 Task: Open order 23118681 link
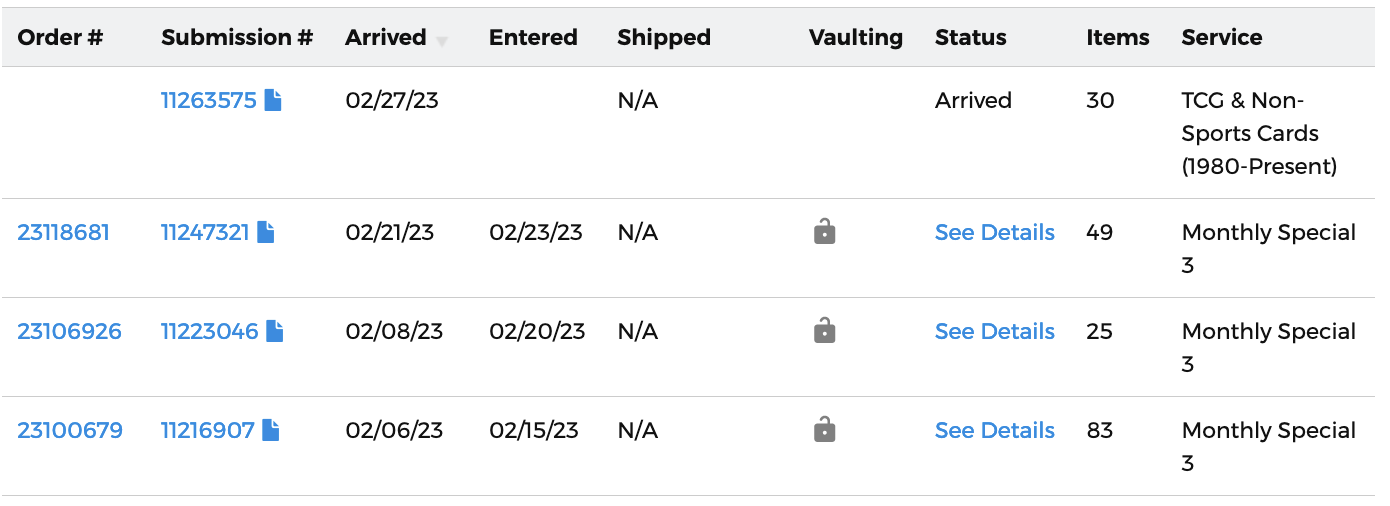click(64, 232)
